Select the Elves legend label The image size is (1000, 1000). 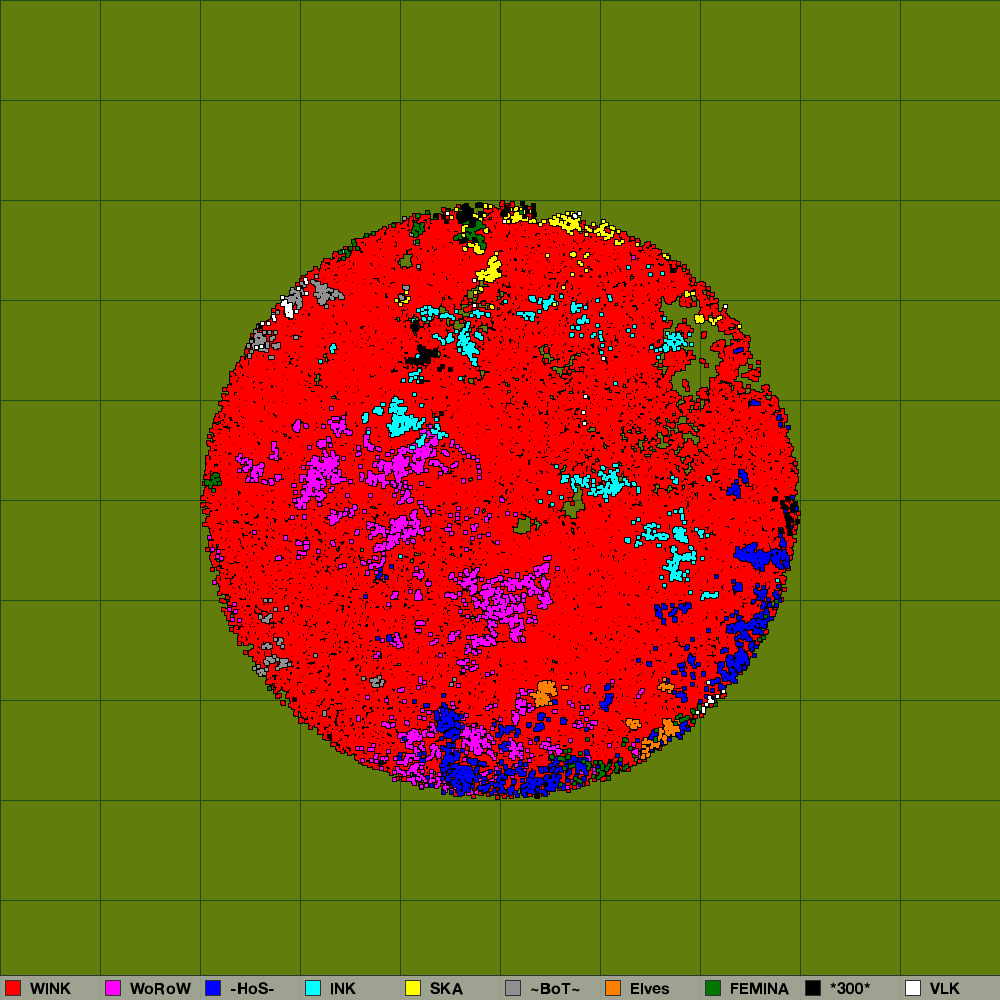pos(650,988)
